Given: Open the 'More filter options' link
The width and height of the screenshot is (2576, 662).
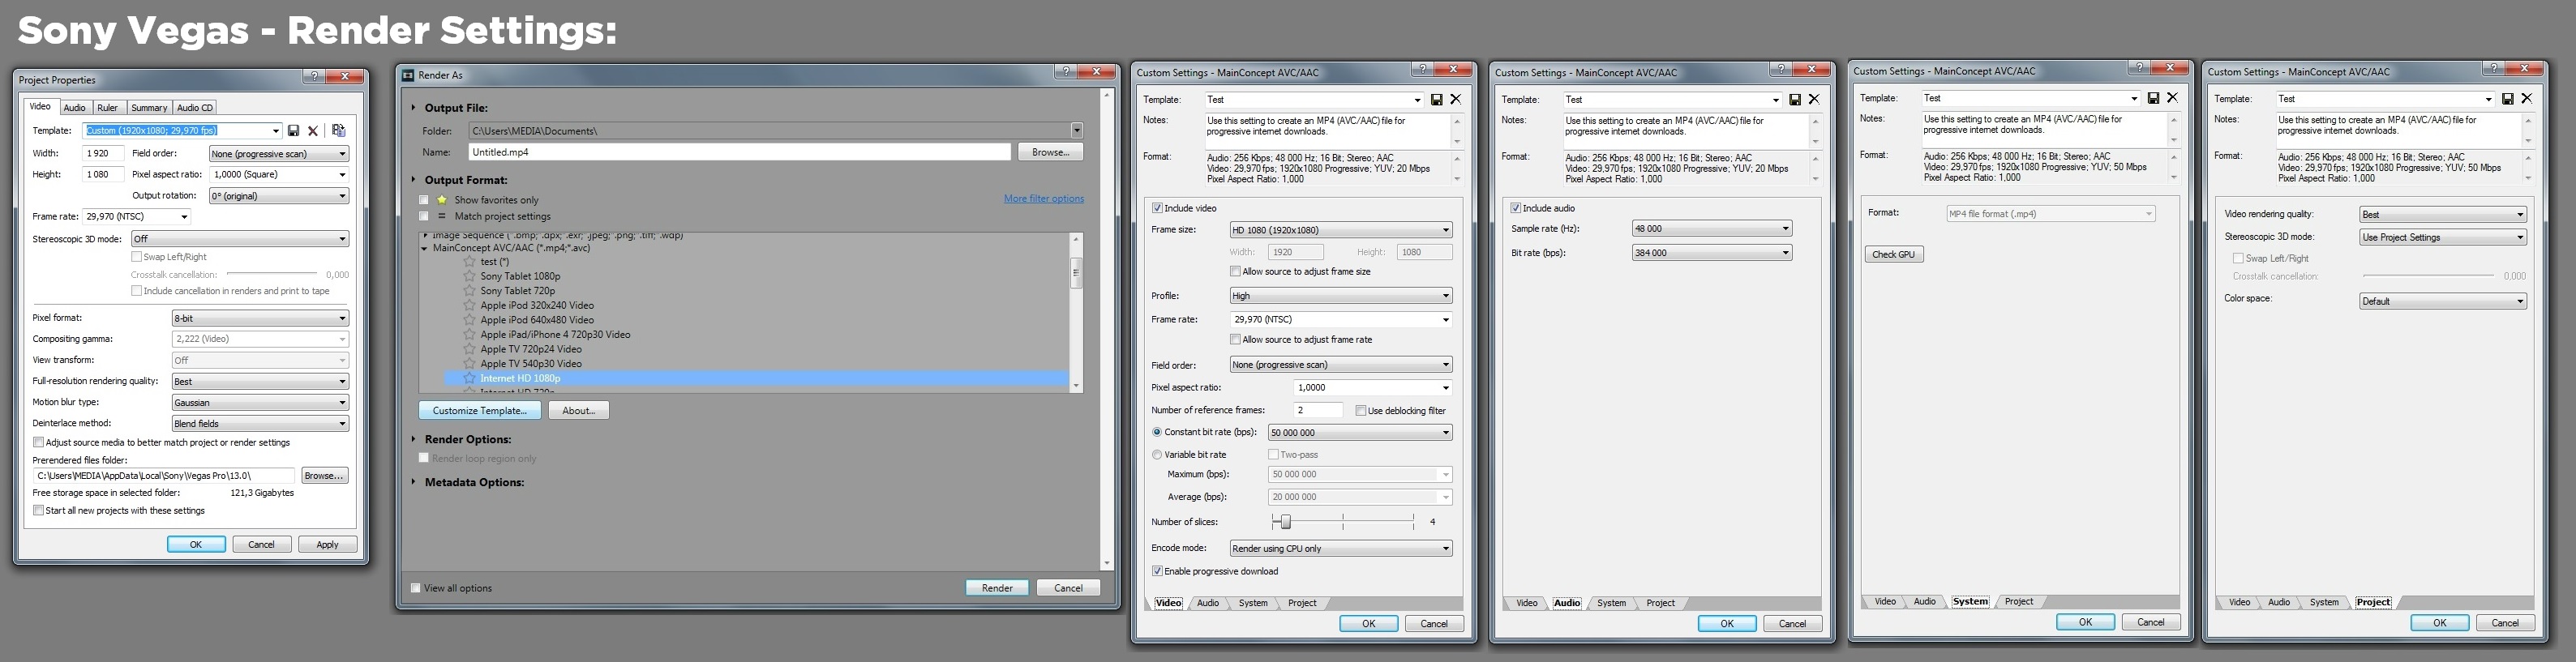Looking at the screenshot, I should point(1043,199).
